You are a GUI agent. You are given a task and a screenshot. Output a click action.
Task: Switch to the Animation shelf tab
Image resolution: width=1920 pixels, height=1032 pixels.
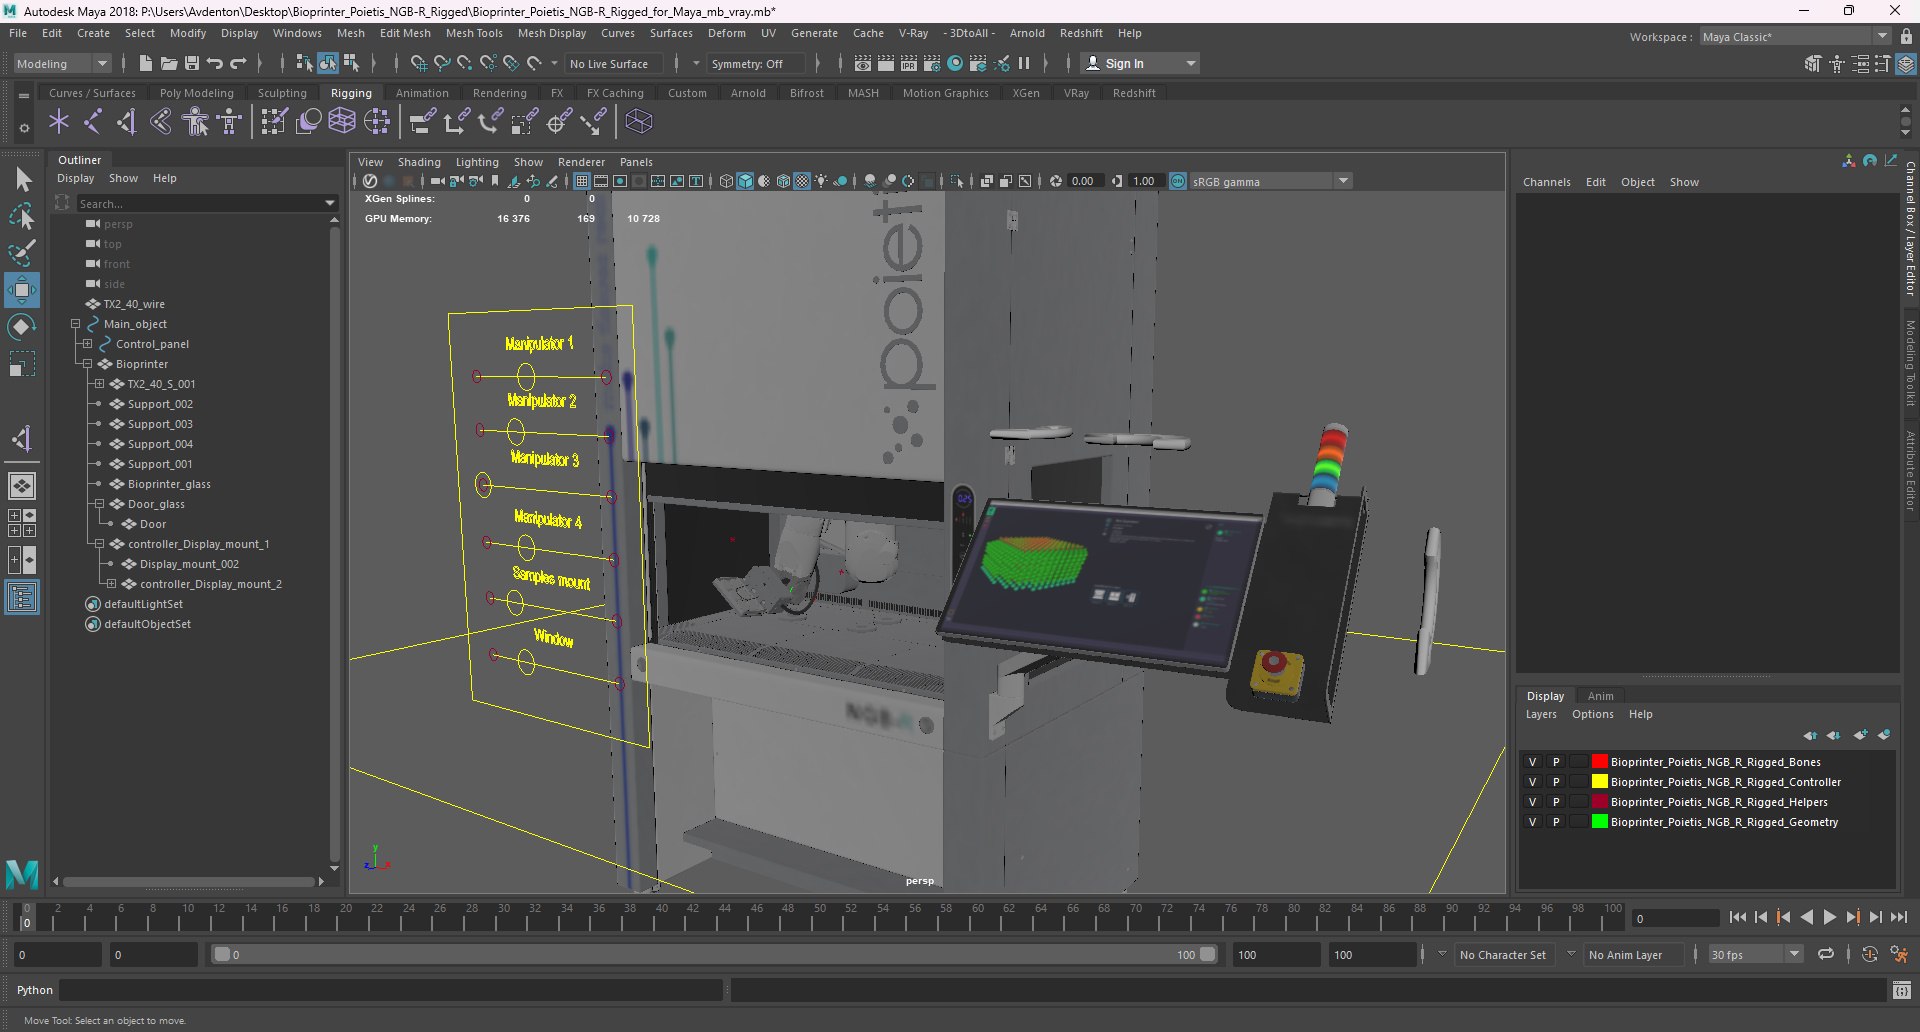[422, 93]
